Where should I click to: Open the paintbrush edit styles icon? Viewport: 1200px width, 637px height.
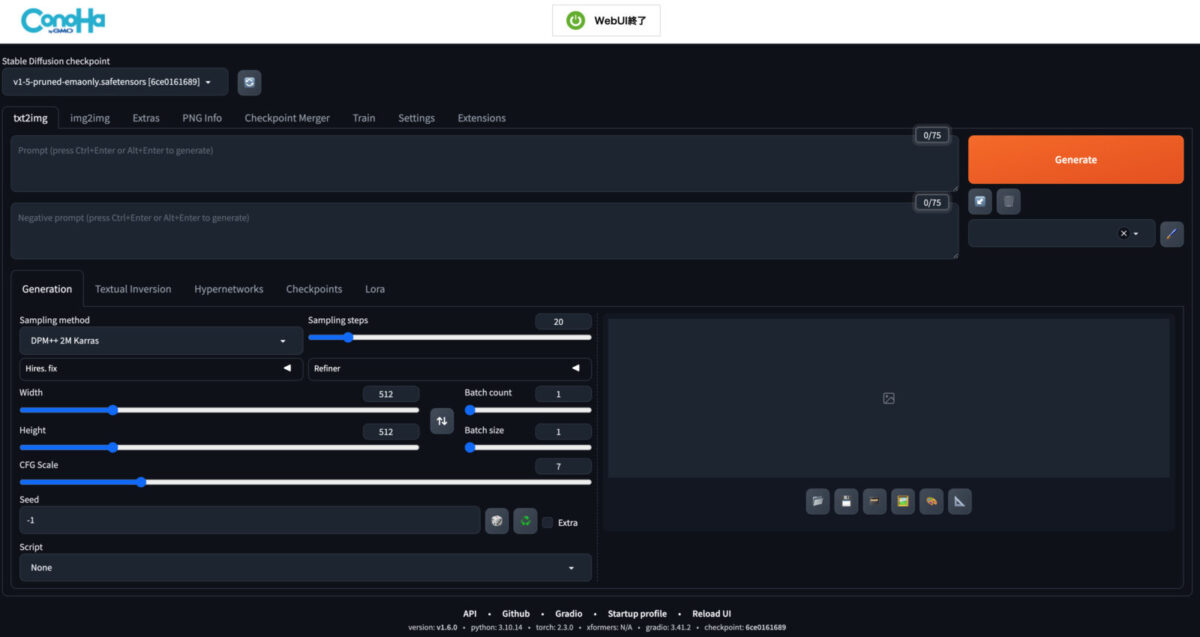(x=1171, y=234)
